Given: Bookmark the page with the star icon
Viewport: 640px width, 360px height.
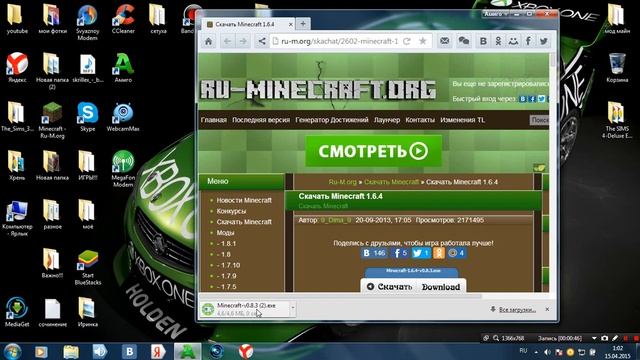Looking at the screenshot, I should (423, 41).
